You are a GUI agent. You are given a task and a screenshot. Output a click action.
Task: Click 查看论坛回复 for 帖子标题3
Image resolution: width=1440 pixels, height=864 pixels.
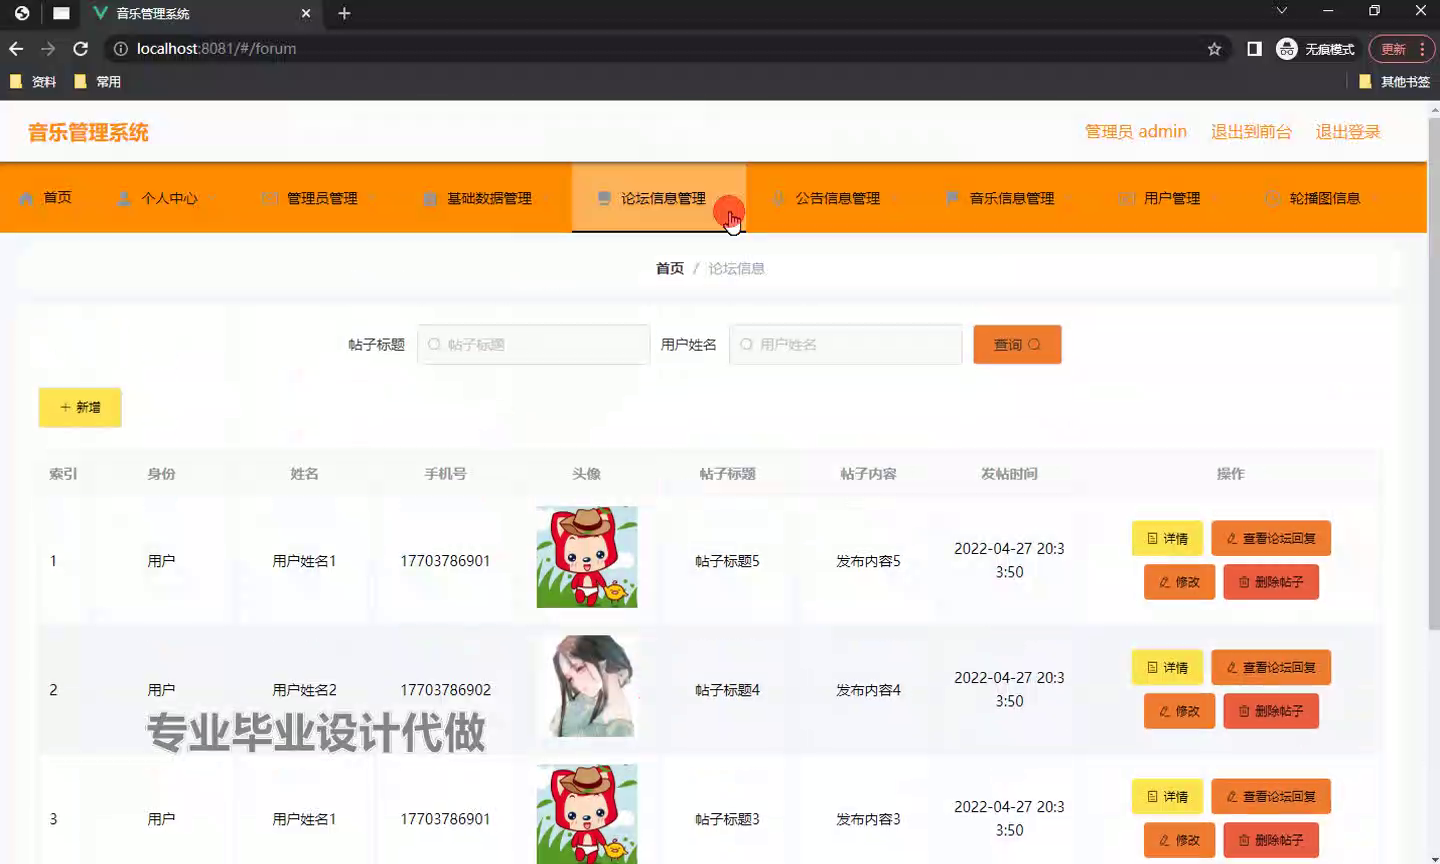tap(1271, 796)
